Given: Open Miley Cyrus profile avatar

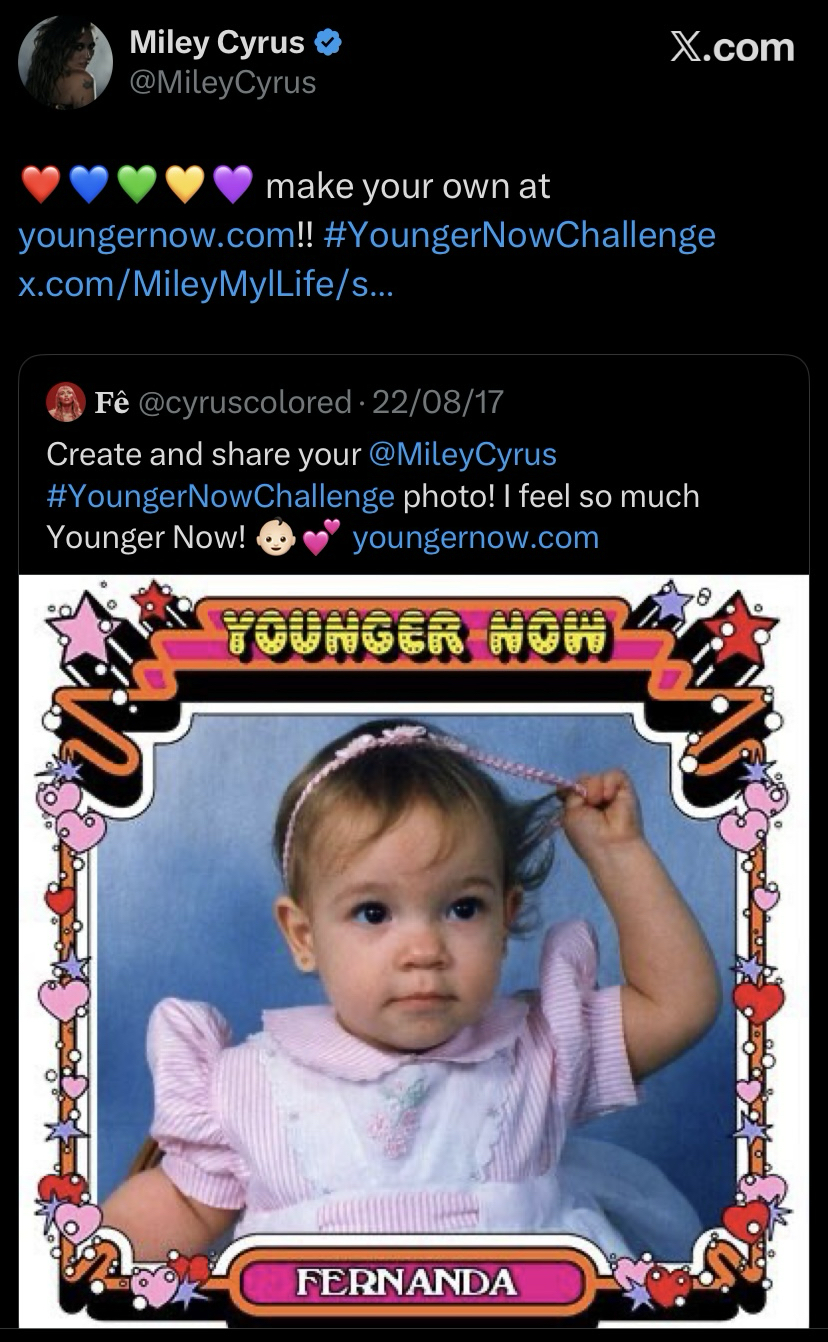Looking at the screenshot, I should coord(65,62).
